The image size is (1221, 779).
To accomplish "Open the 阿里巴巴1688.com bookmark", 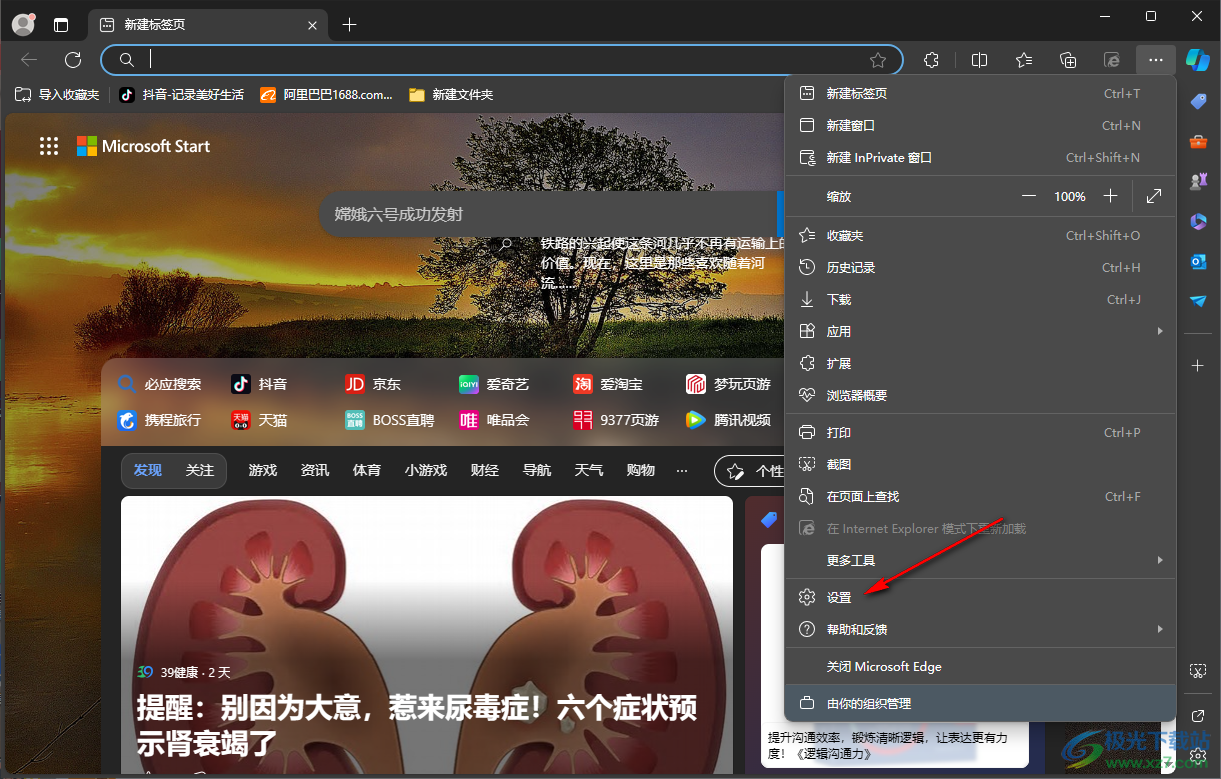I will click(x=326, y=95).
